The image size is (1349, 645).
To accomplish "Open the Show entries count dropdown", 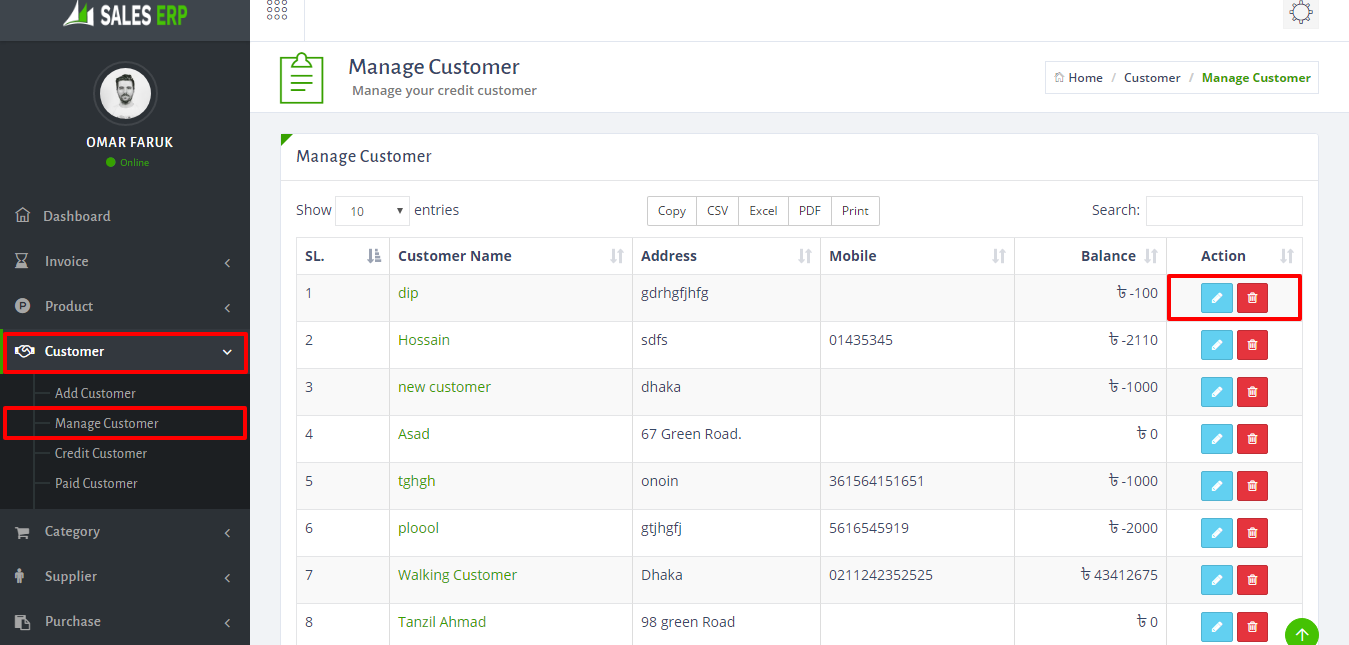I will (372, 211).
